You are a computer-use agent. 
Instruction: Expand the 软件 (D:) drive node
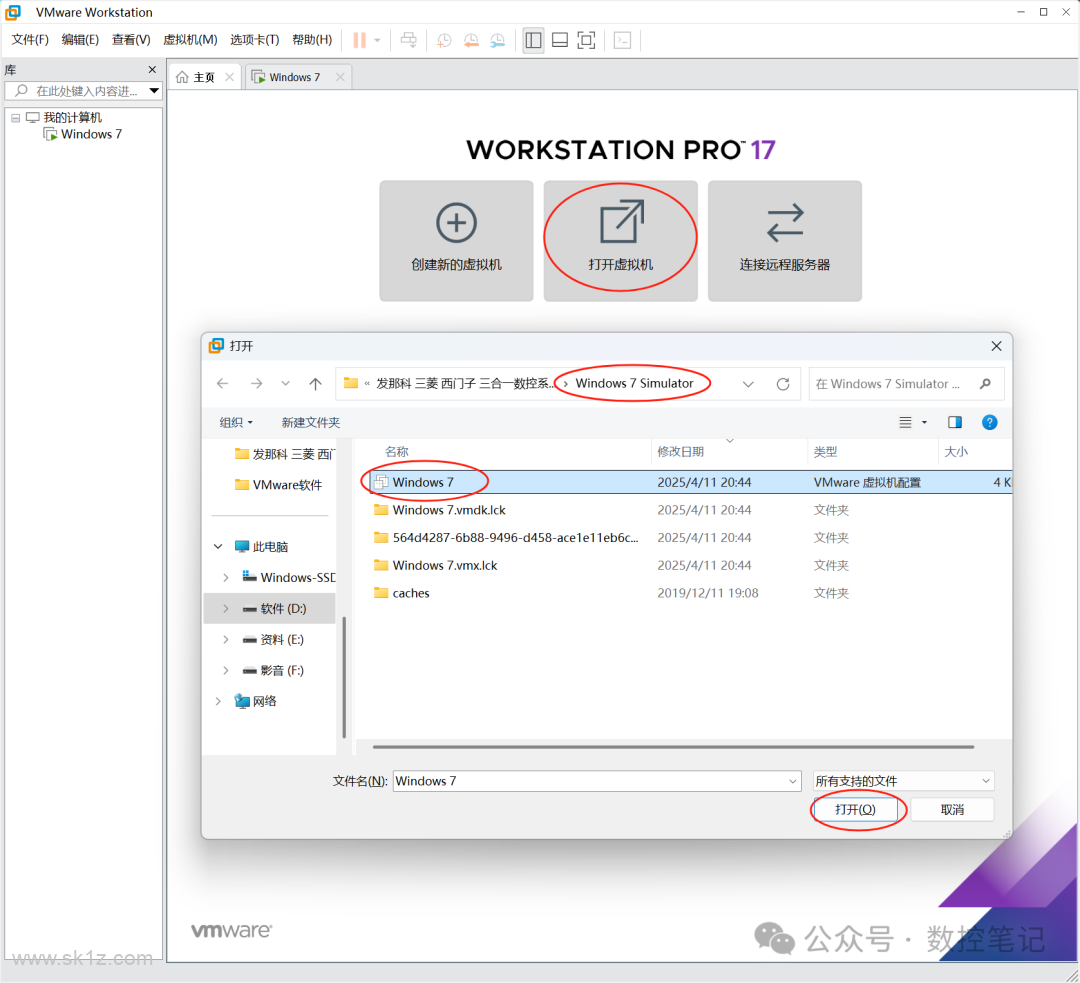pyautogui.click(x=226, y=609)
